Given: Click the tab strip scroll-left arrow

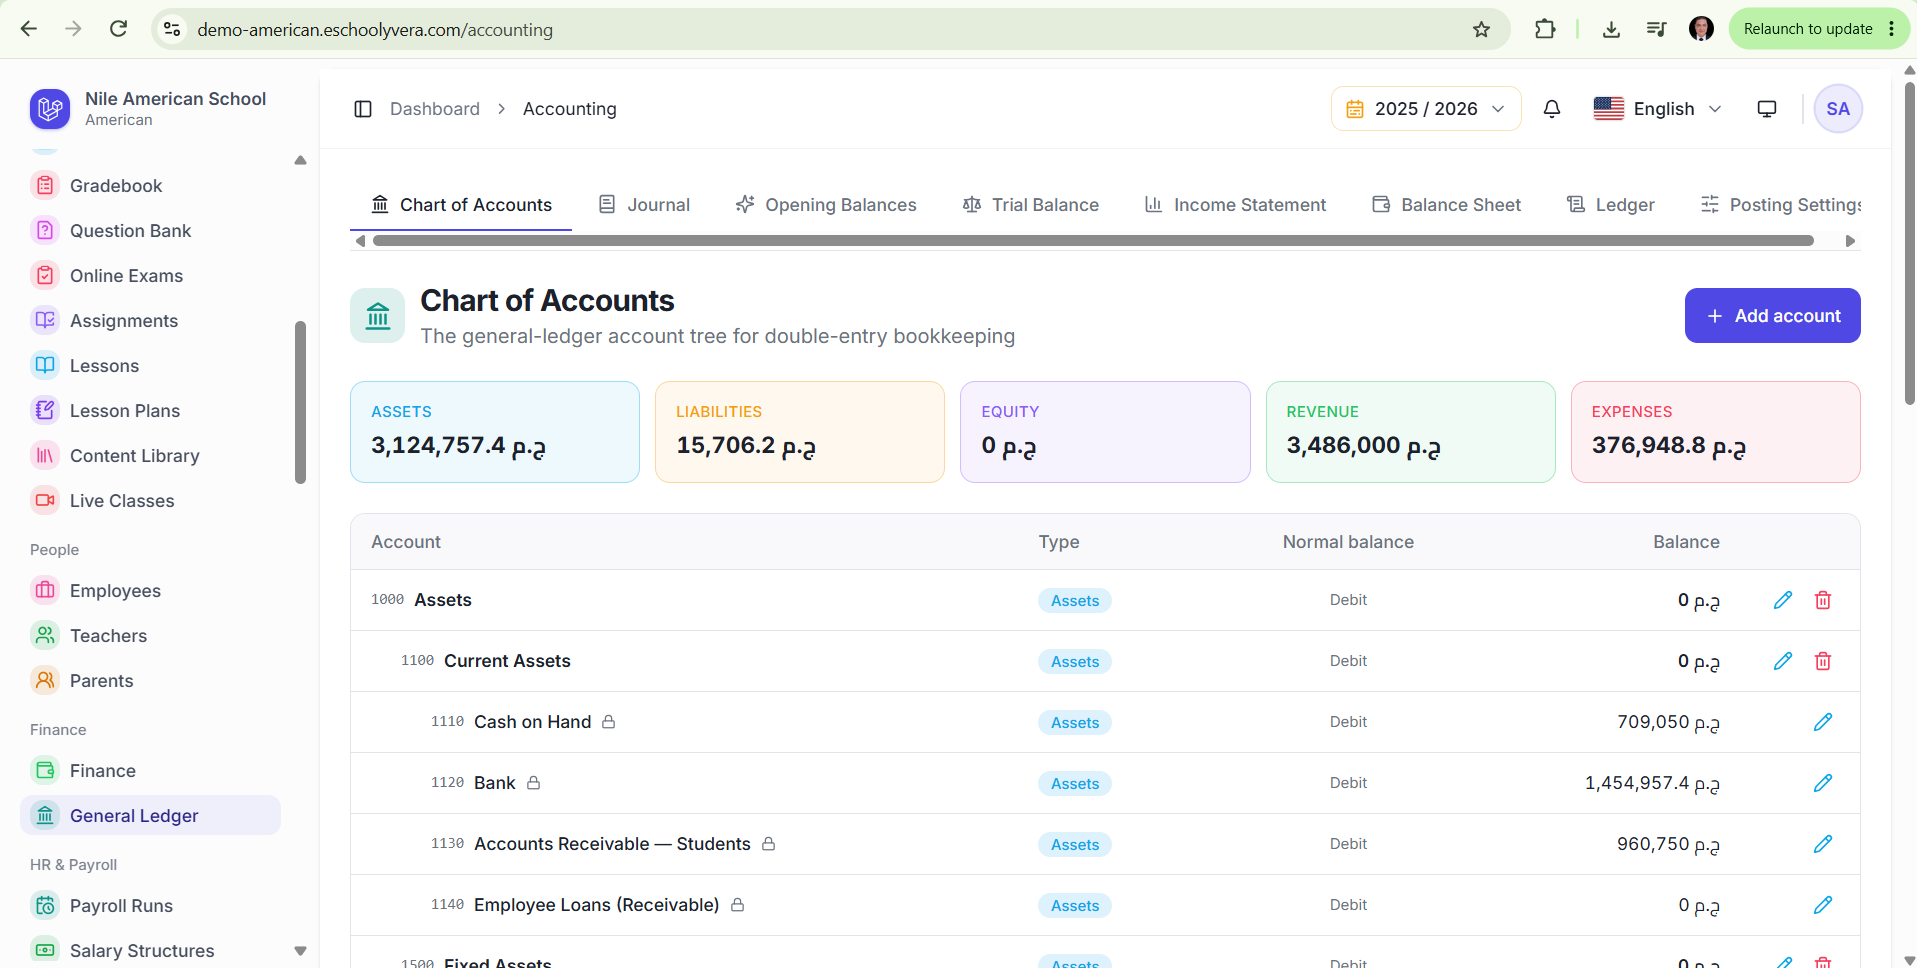Looking at the screenshot, I should (x=360, y=241).
